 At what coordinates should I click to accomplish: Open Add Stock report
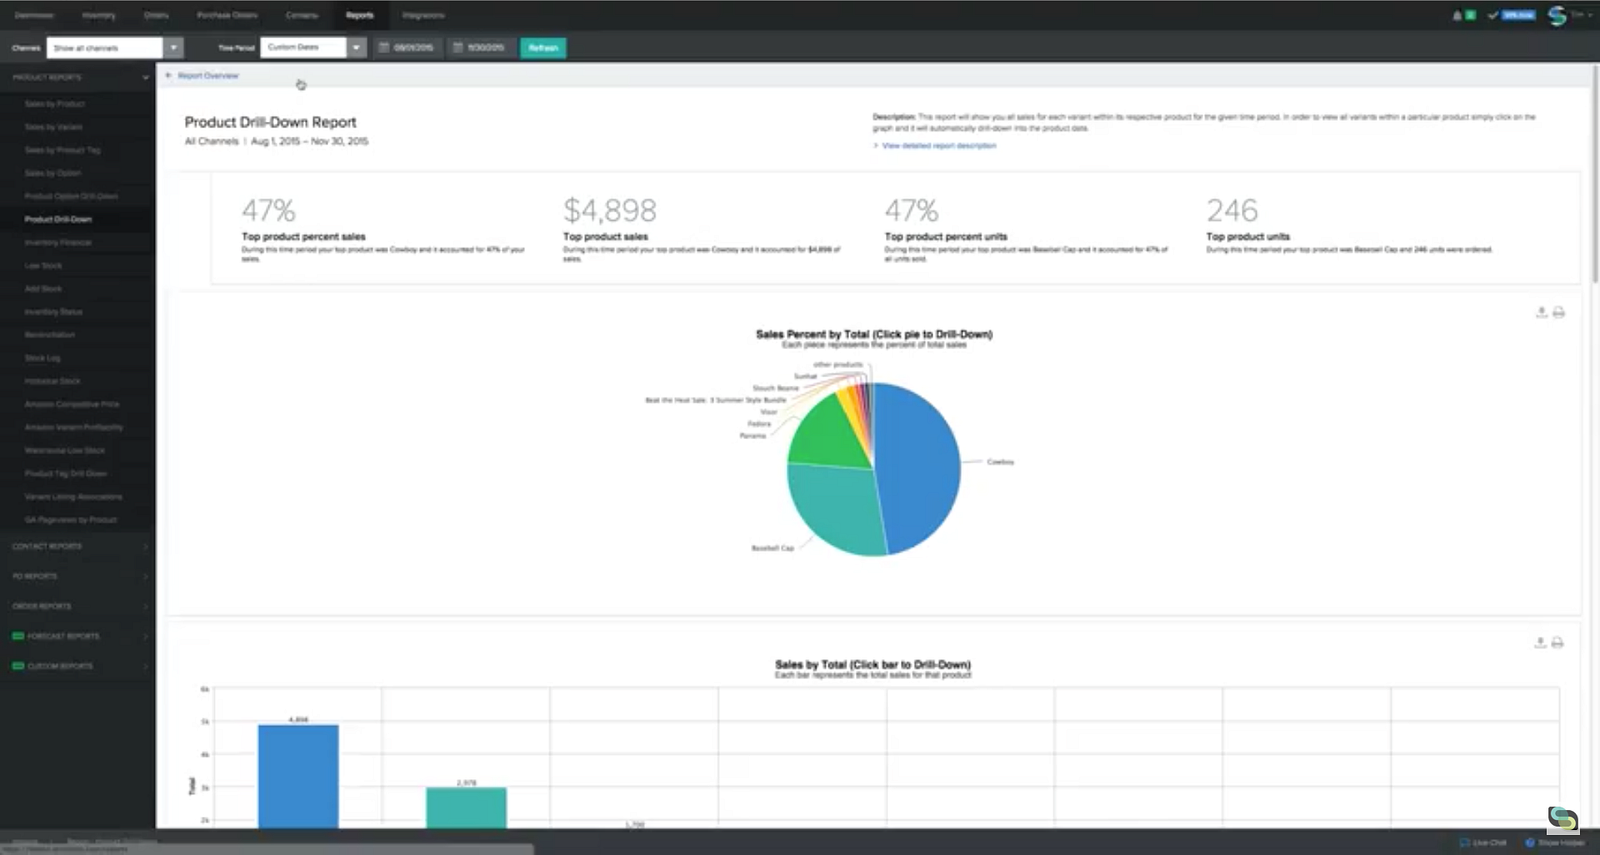pos(43,288)
